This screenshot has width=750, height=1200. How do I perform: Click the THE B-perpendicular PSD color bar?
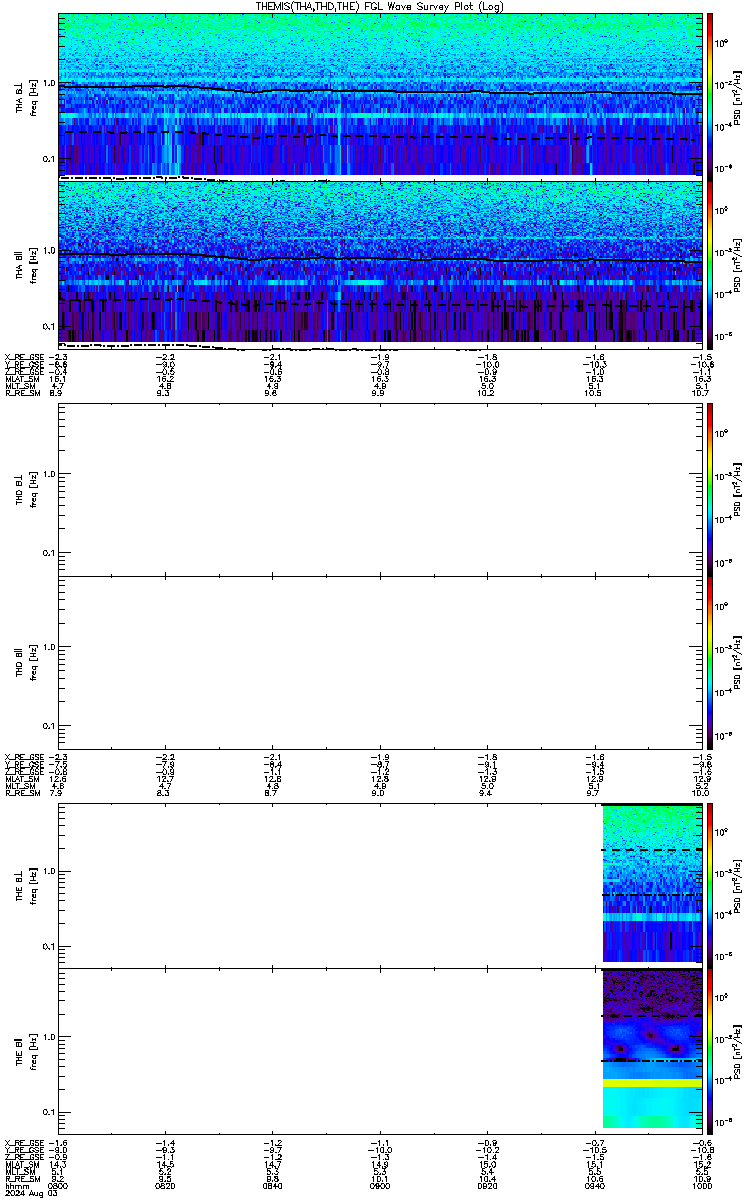coord(711,884)
